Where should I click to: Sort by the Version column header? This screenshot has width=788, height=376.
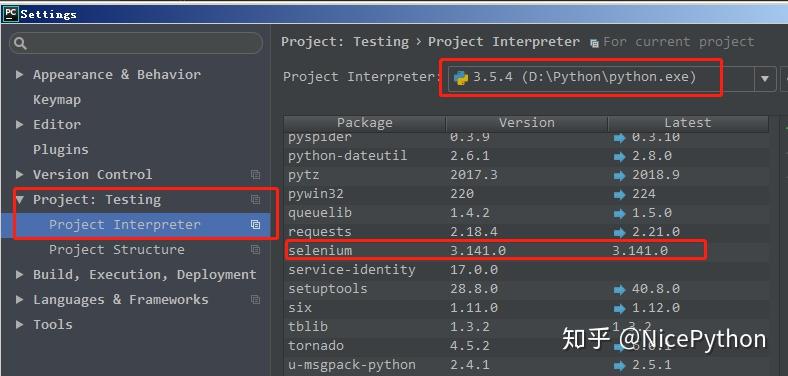tap(527, 123)
